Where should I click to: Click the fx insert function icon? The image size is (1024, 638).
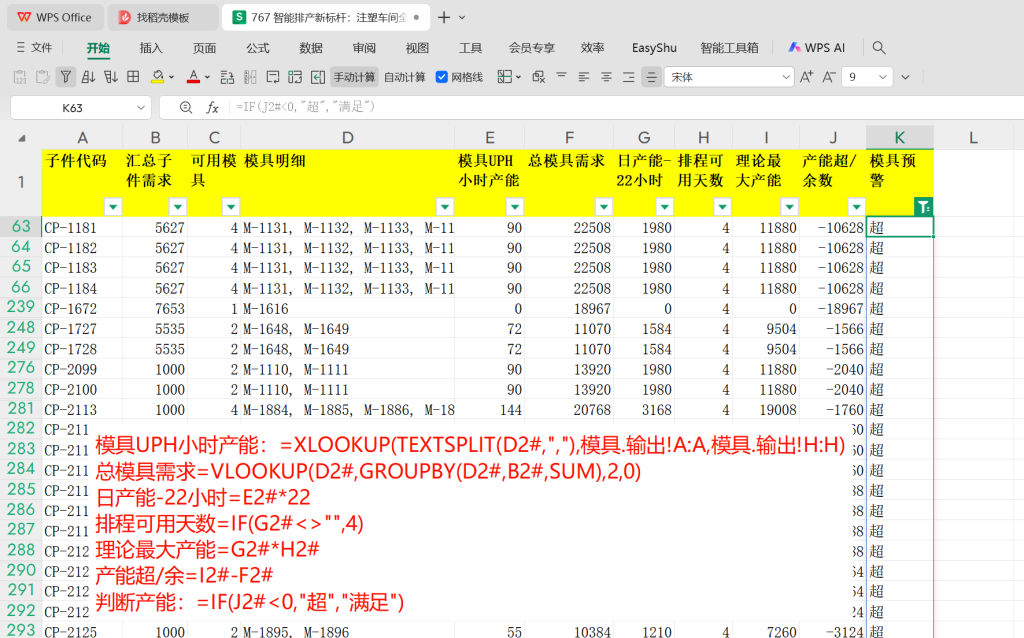(x=212, y=108)
